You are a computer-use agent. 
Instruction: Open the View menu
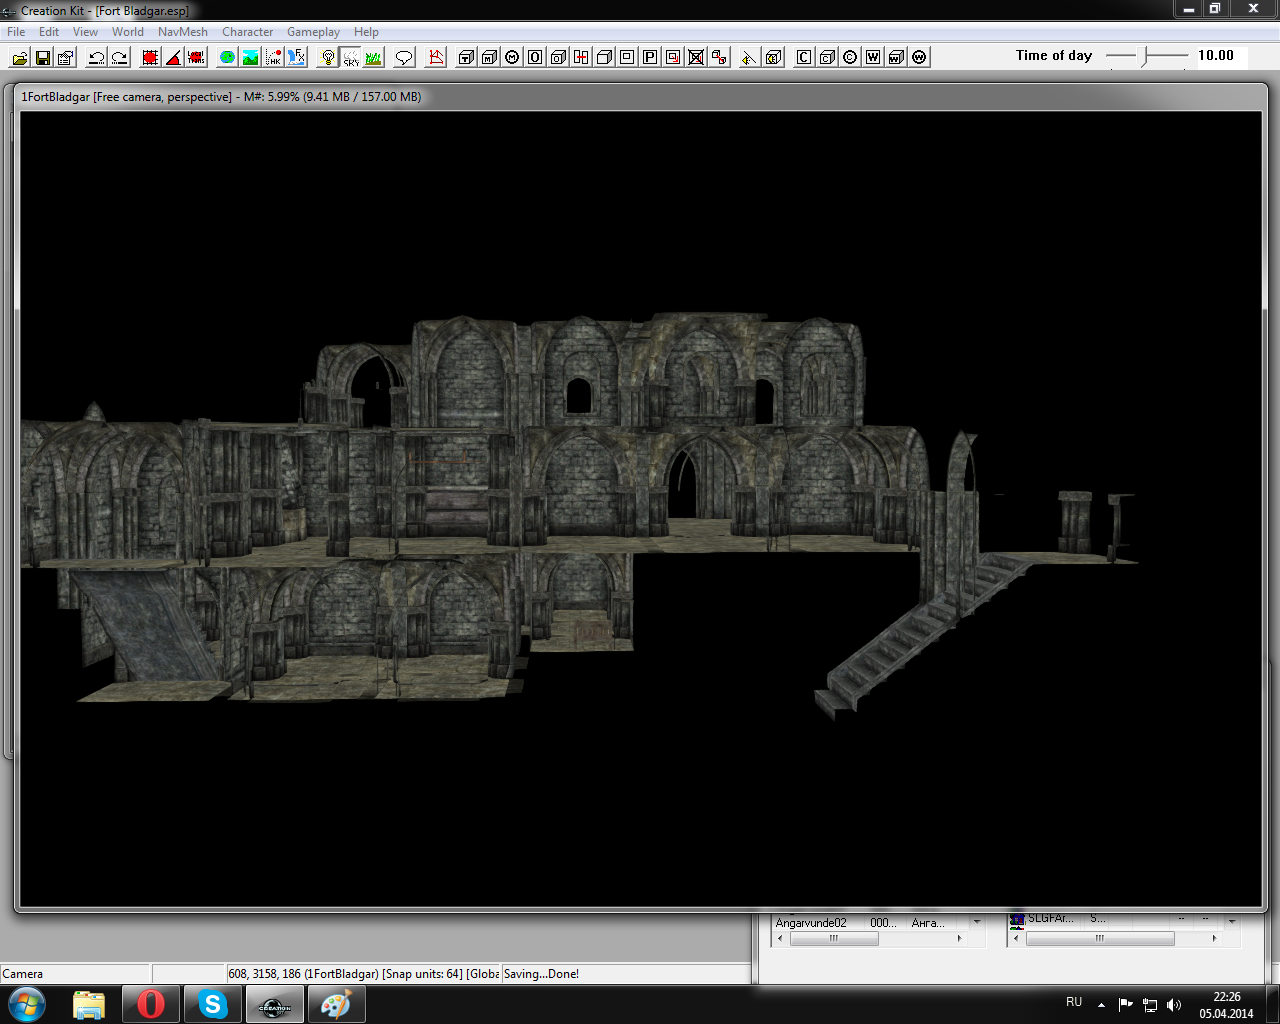click(x=85, y=32)
